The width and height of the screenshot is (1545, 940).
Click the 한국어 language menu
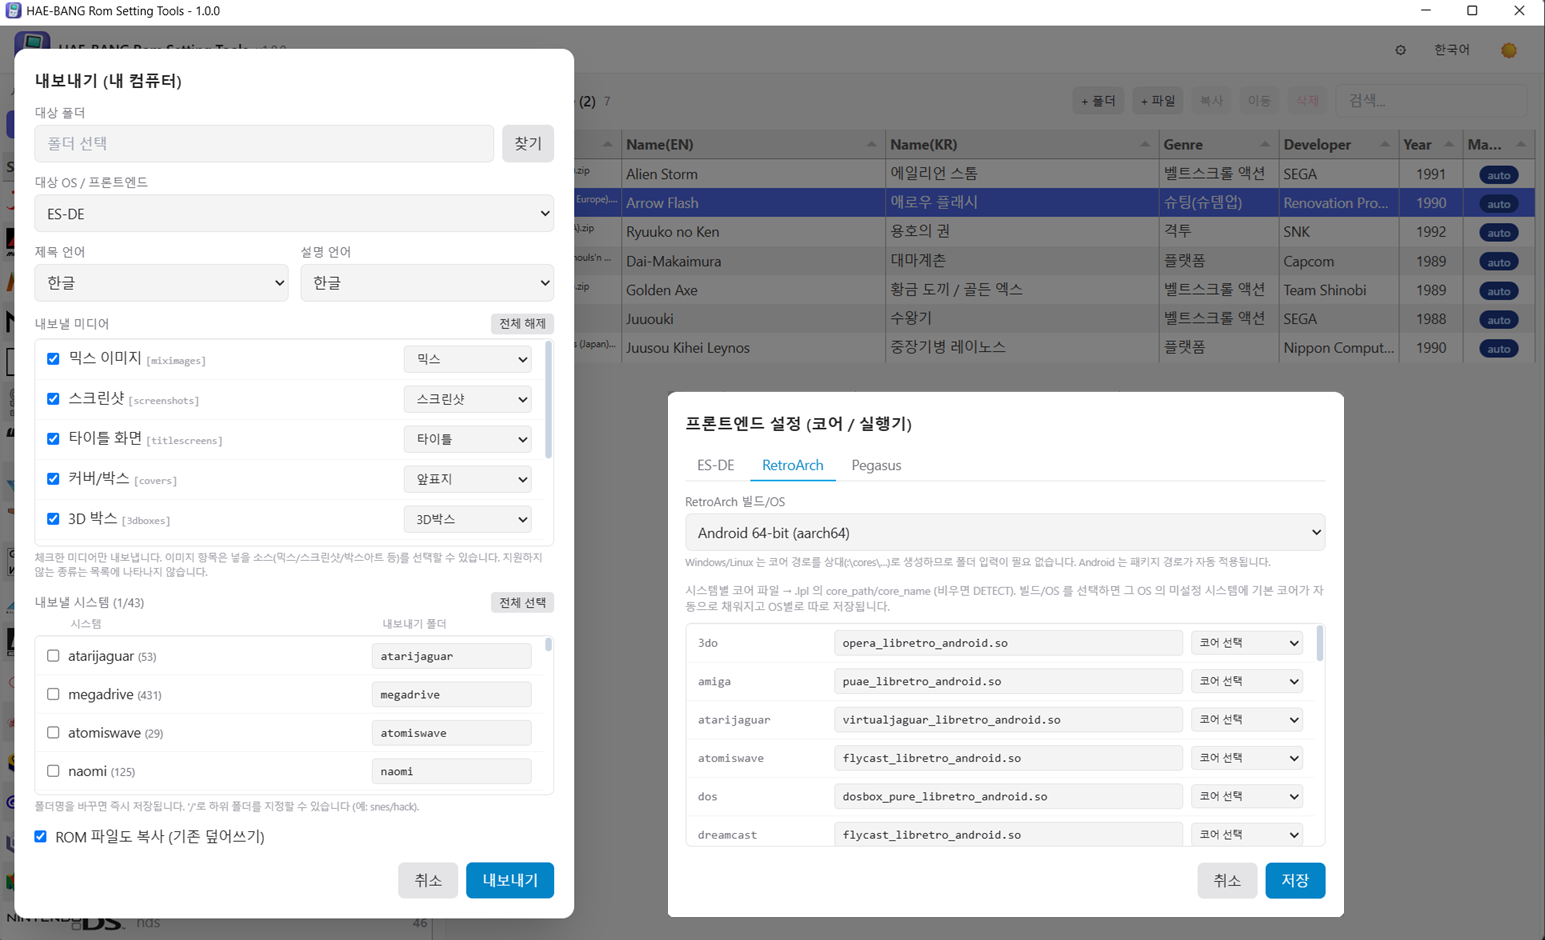[x=1452, y=50]
